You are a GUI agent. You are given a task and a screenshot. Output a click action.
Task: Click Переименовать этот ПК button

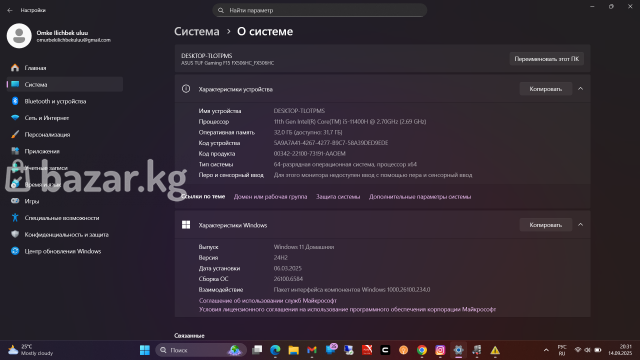click(547, 59)
